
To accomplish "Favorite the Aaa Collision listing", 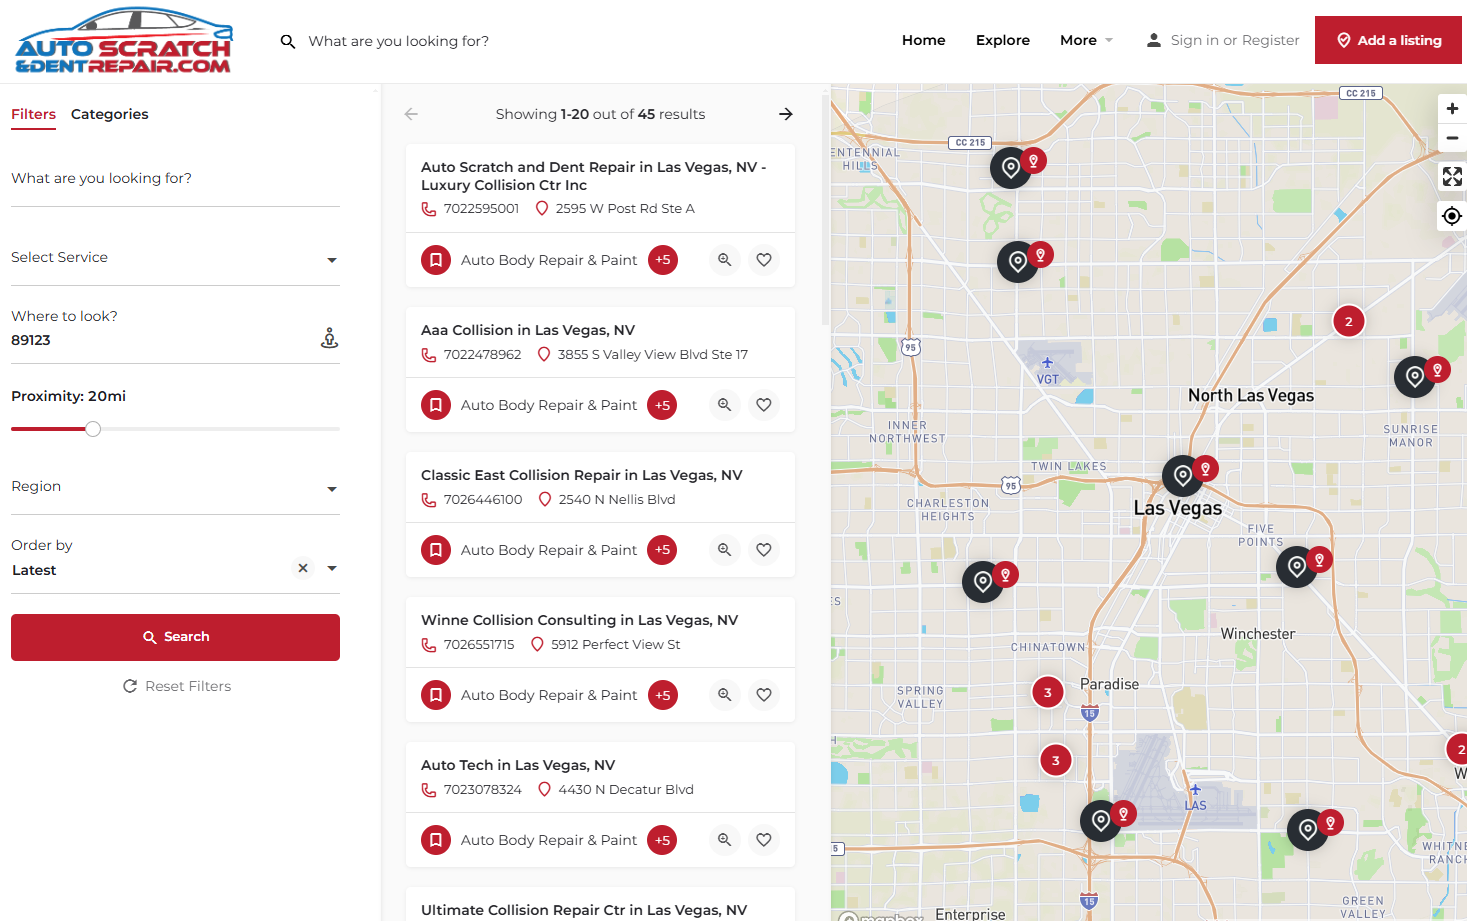I will coord(764,405).
